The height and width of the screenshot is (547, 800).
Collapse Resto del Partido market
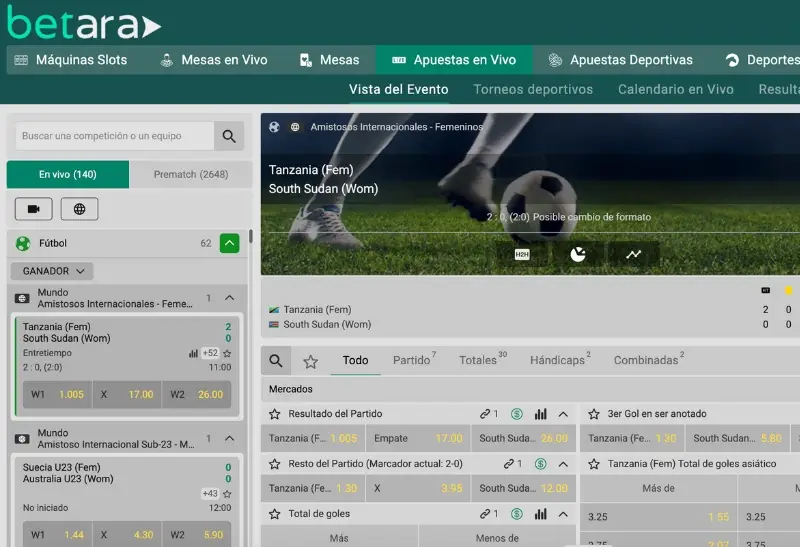click(x=563, y=464)
